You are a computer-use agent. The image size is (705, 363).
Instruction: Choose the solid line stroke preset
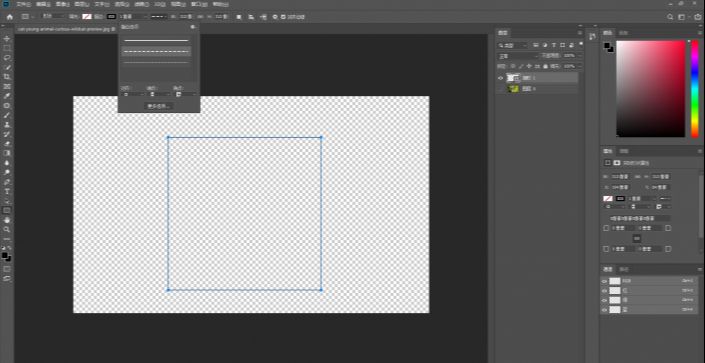[x=156, y=40]
